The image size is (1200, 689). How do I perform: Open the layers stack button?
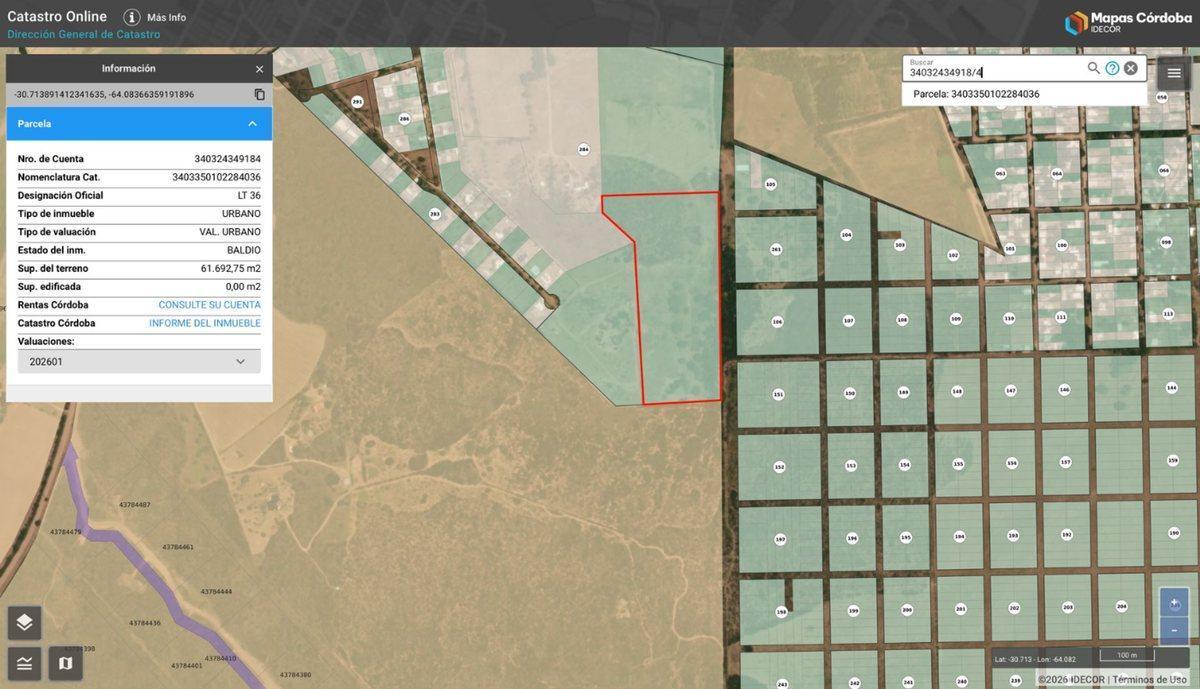(x=25, y=623)
